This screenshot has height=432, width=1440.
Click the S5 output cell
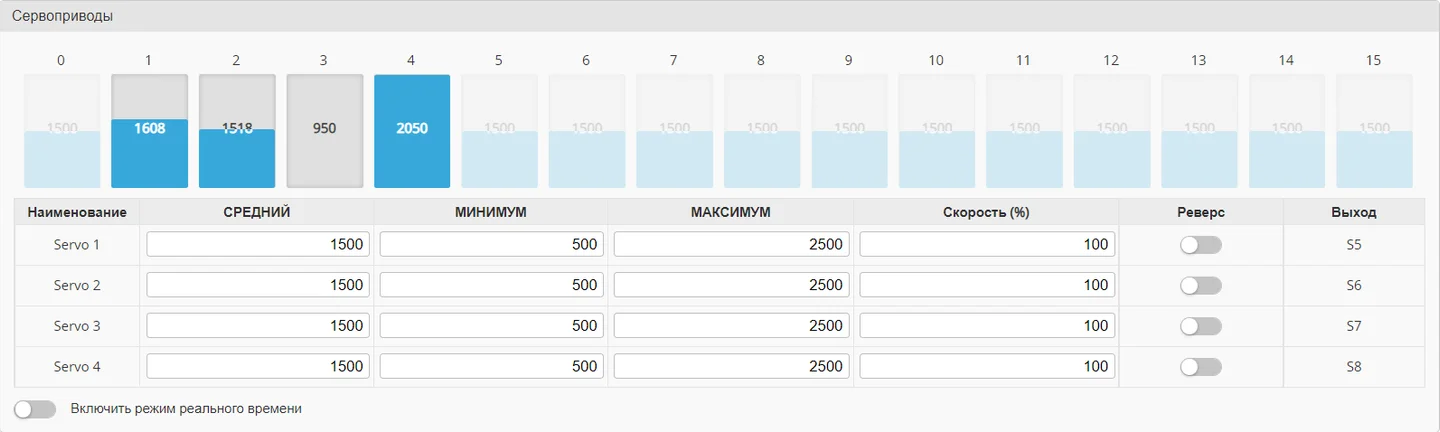coord(1354,245)
